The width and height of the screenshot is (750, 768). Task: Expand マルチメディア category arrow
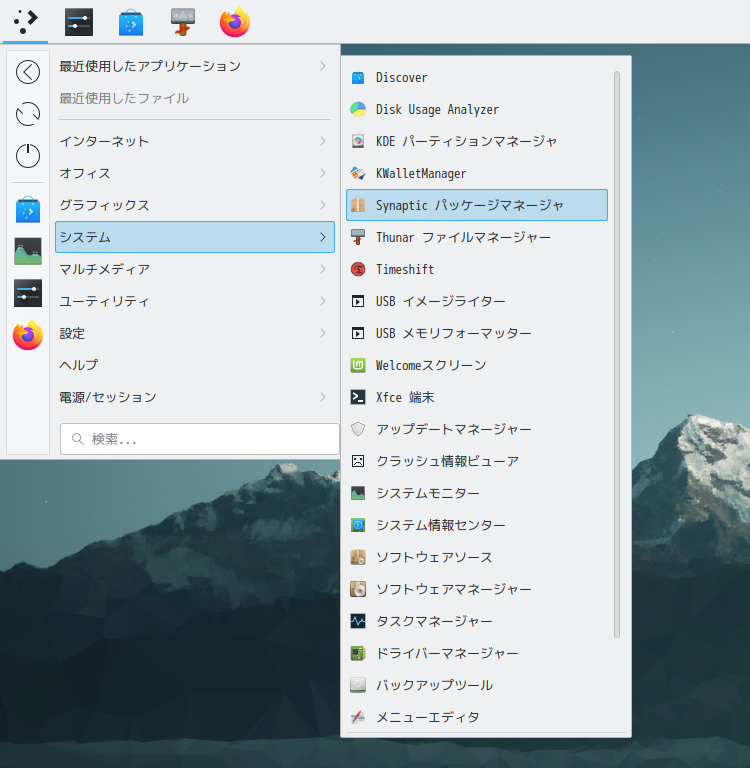click(x=323, y=269)
